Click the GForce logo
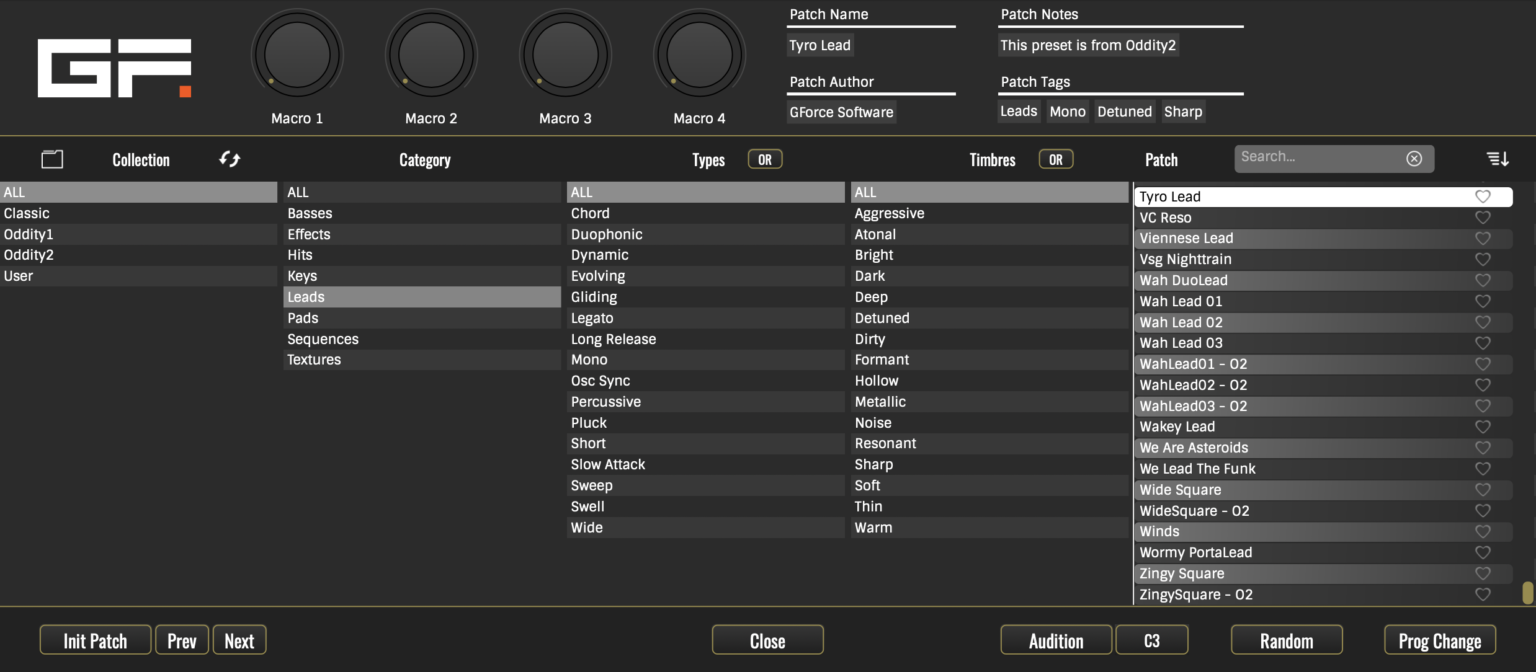This screenshot has width=1536, height=672. pyautogui.click(x=113, y=67)
